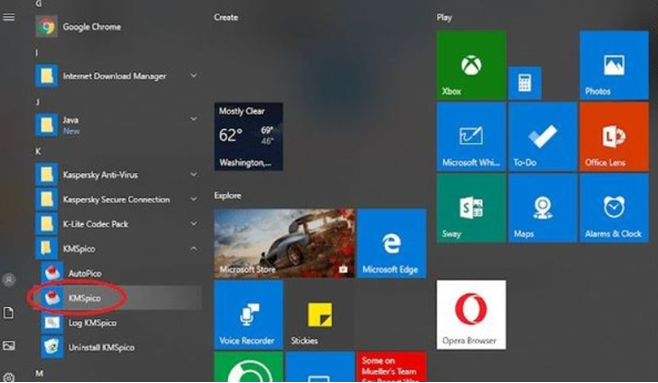Open the user account icon in sidebar
Image resolution: width=658 pixels, height=383 pixels.
pyautogui.click(x=9, y=280)
